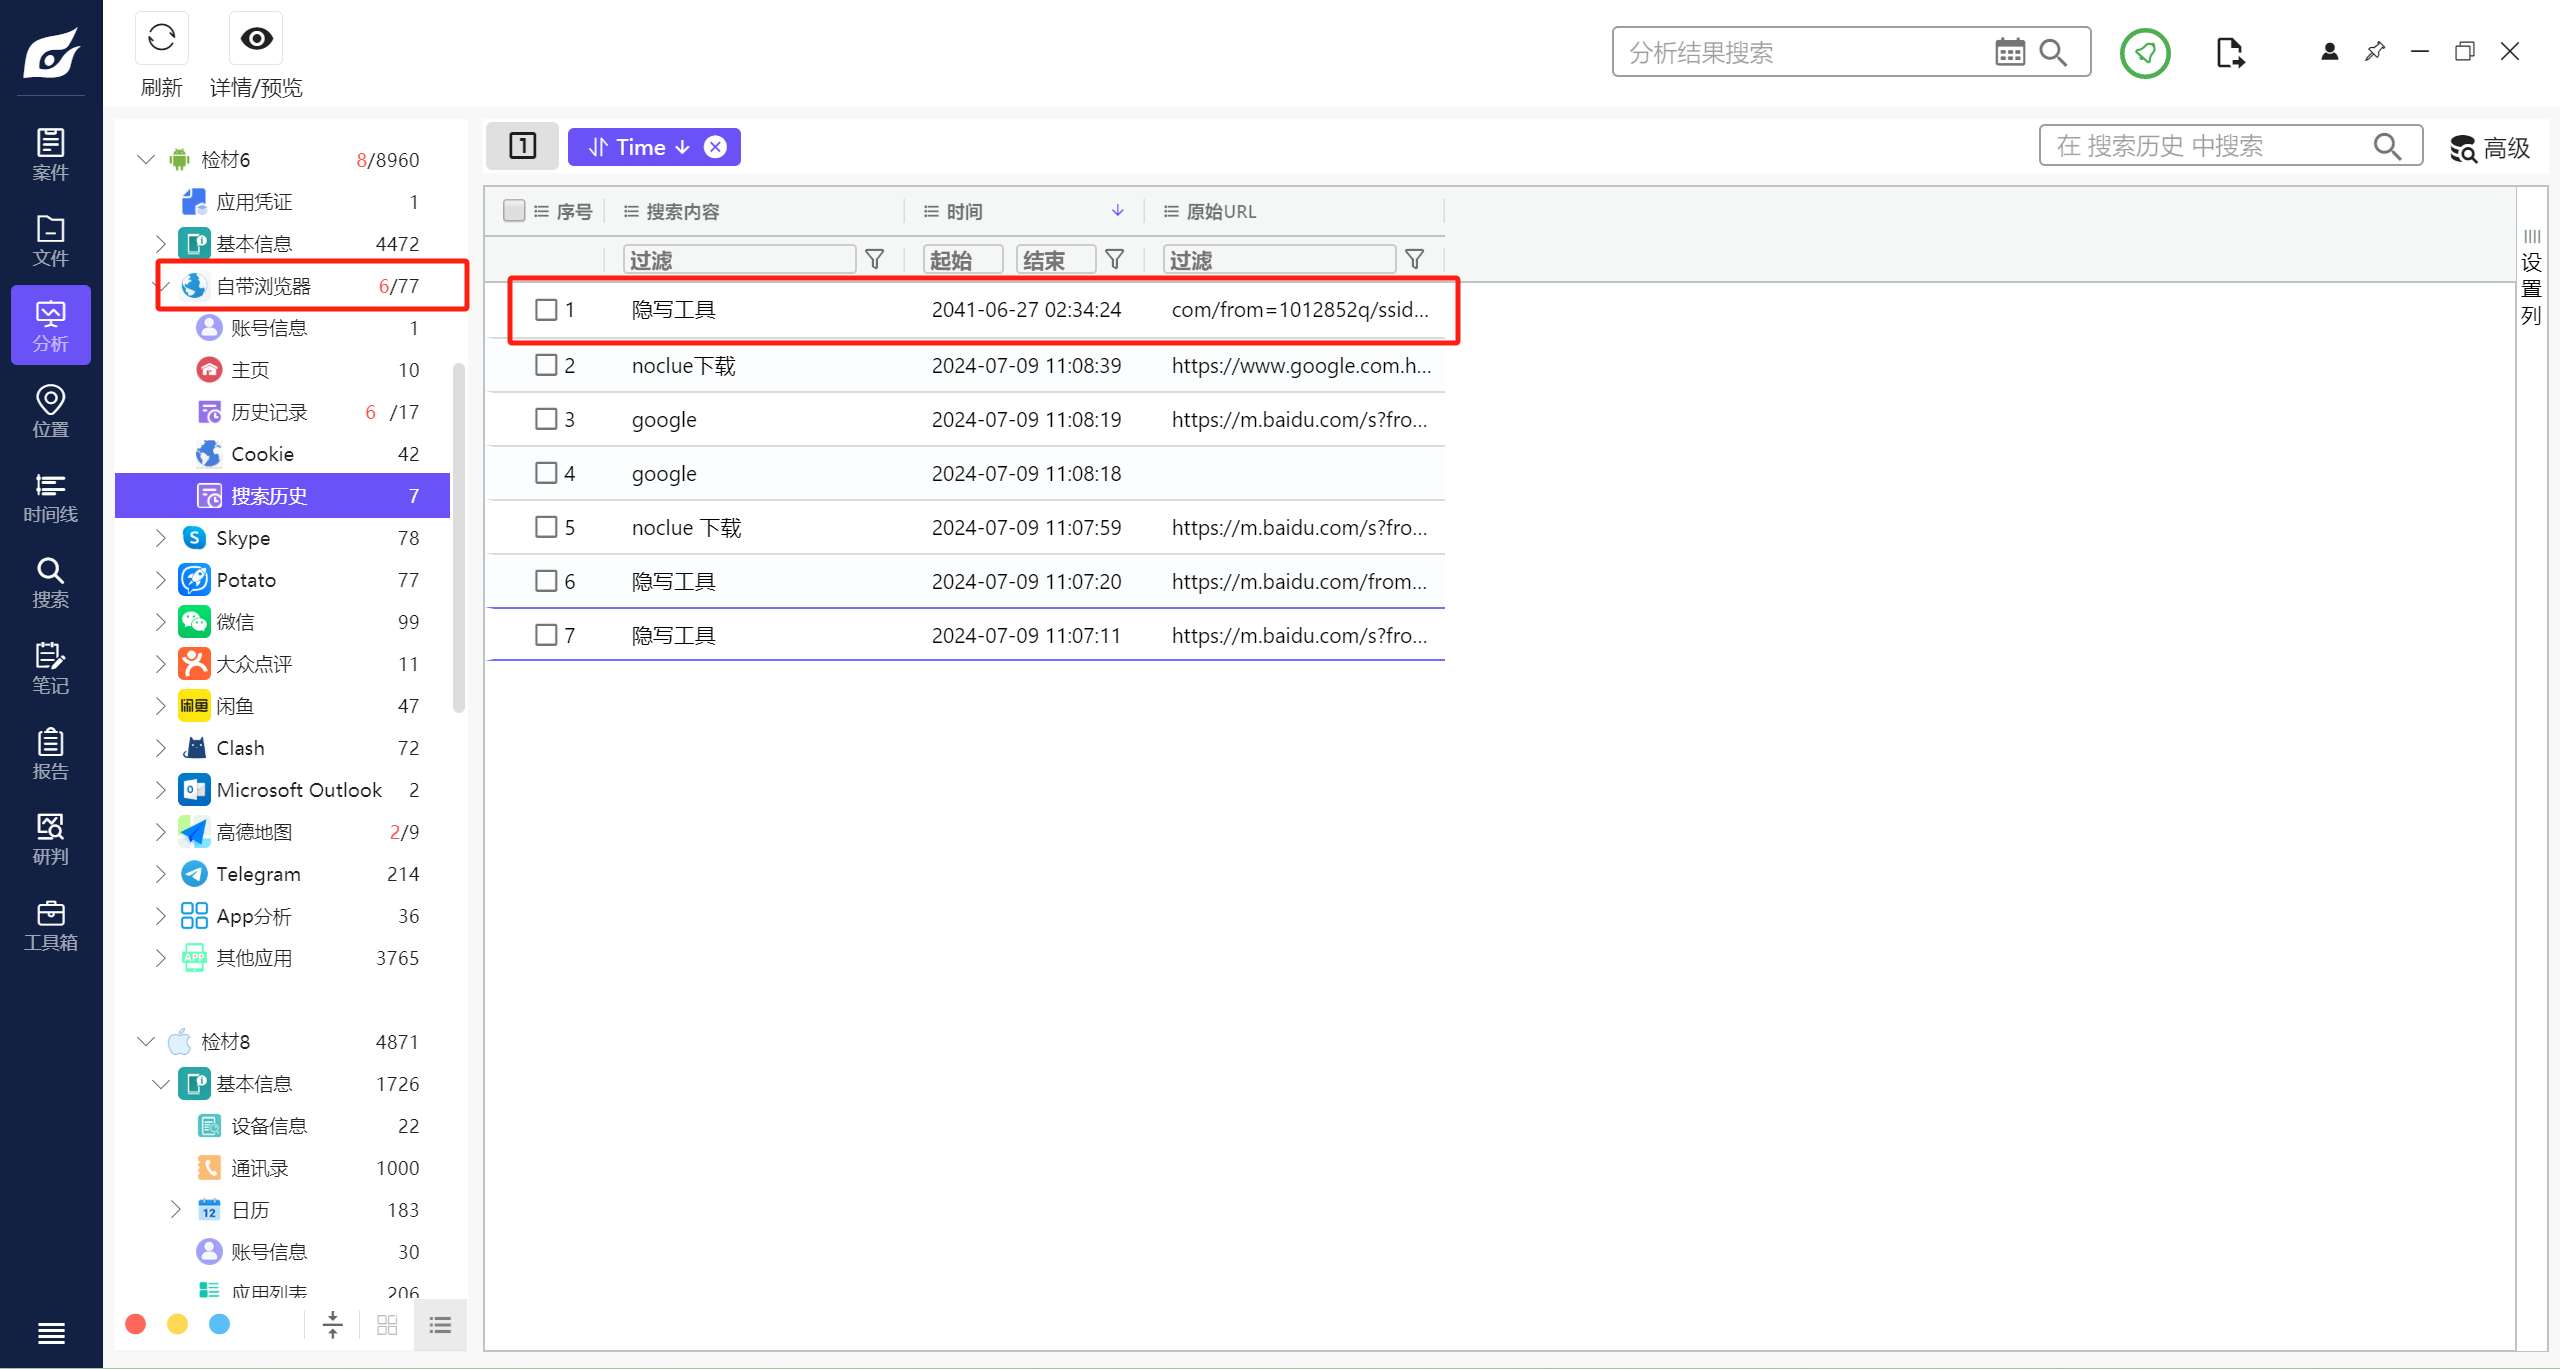Remove the Time sort chip
The image size is (2560, 1369).
[716, 147]
